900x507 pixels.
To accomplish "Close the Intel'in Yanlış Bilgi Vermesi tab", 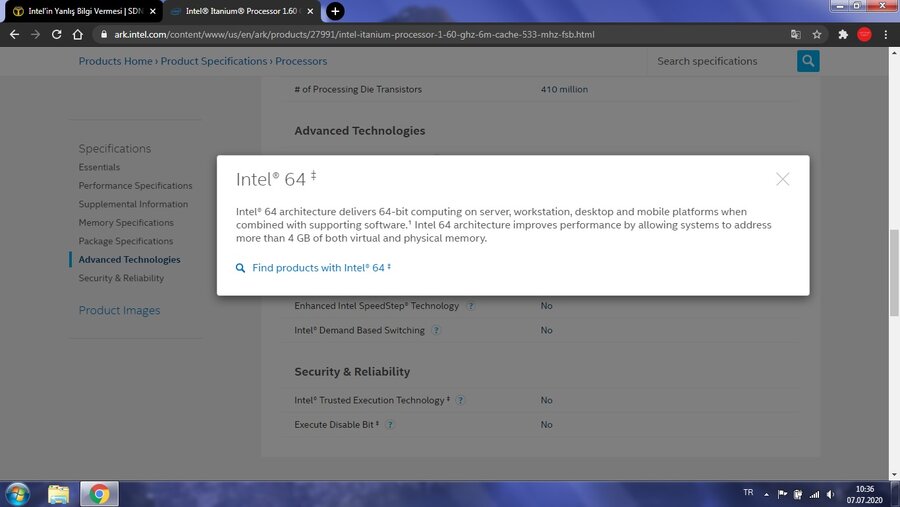I will coord(153,11).
